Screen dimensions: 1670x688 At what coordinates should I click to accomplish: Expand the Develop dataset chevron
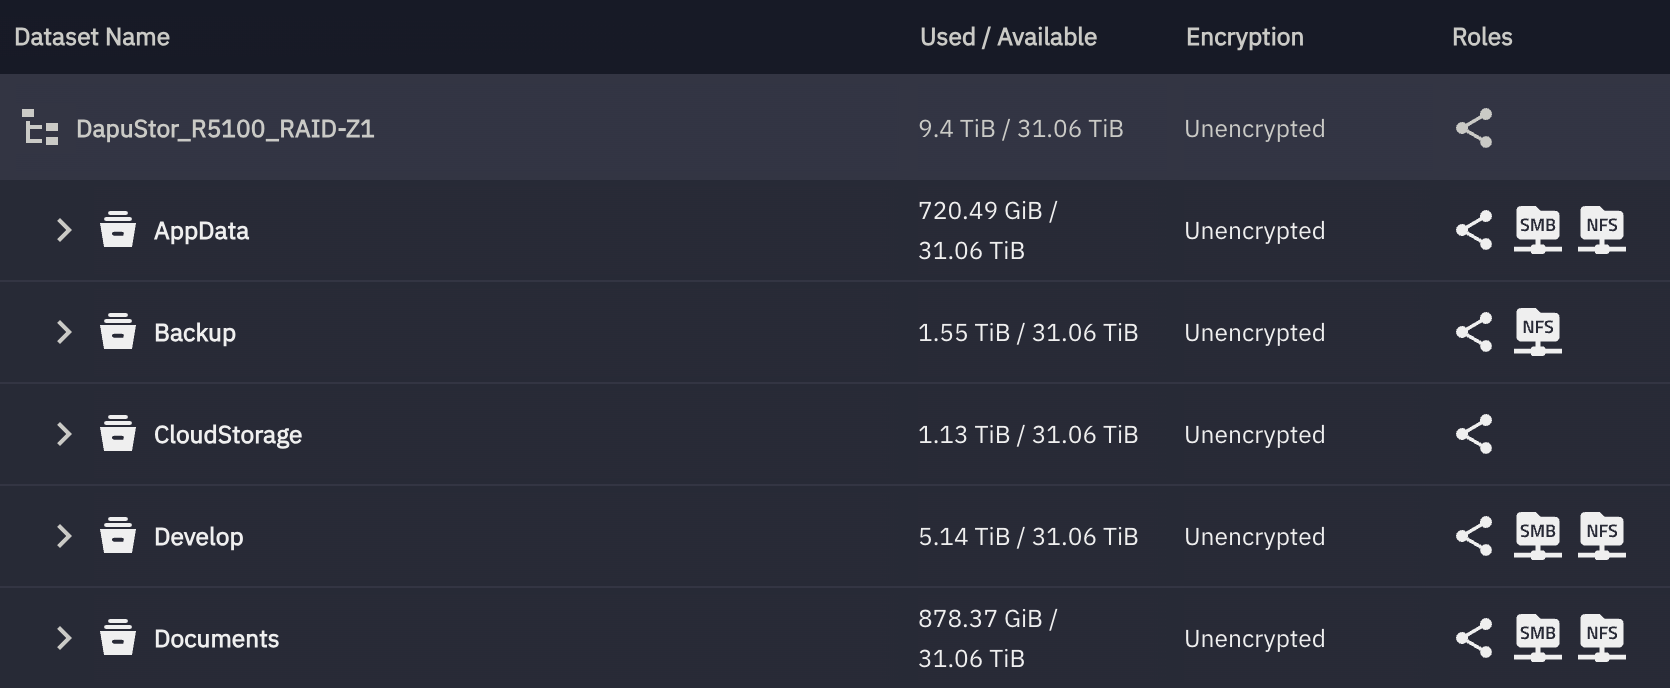[x=64, y=536]
